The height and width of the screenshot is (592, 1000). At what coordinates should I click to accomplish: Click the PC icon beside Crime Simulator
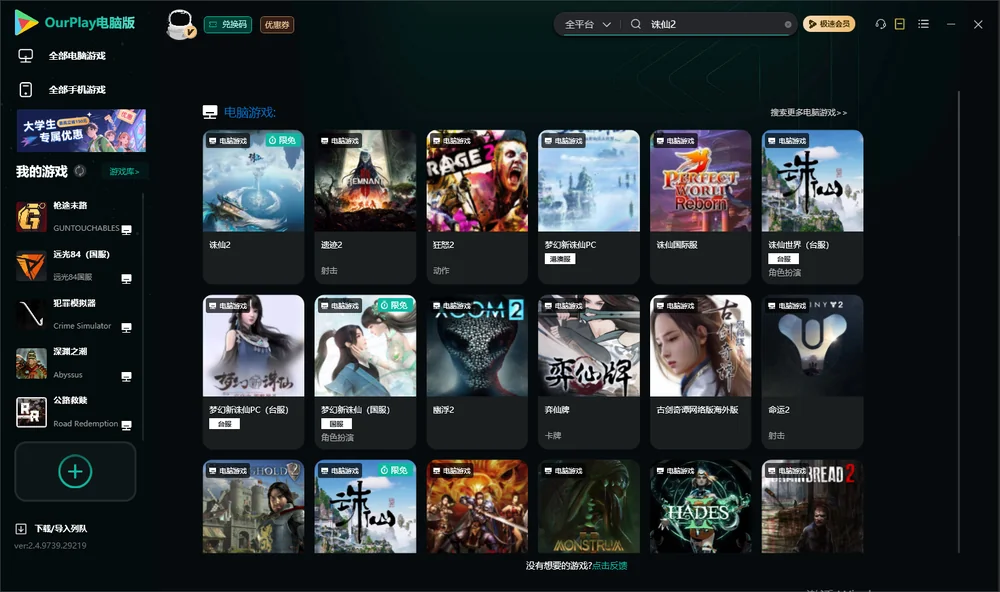[x=126, y=327]
